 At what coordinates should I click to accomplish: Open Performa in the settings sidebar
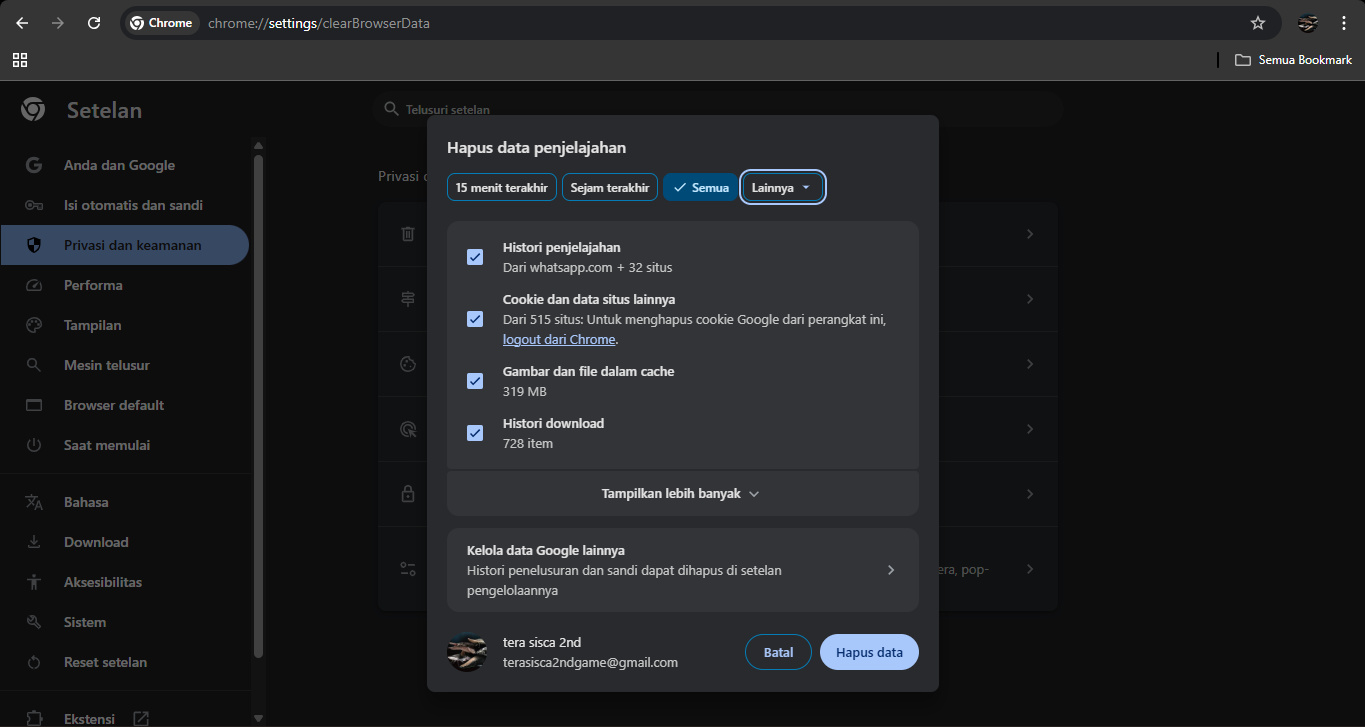(93, 285)
